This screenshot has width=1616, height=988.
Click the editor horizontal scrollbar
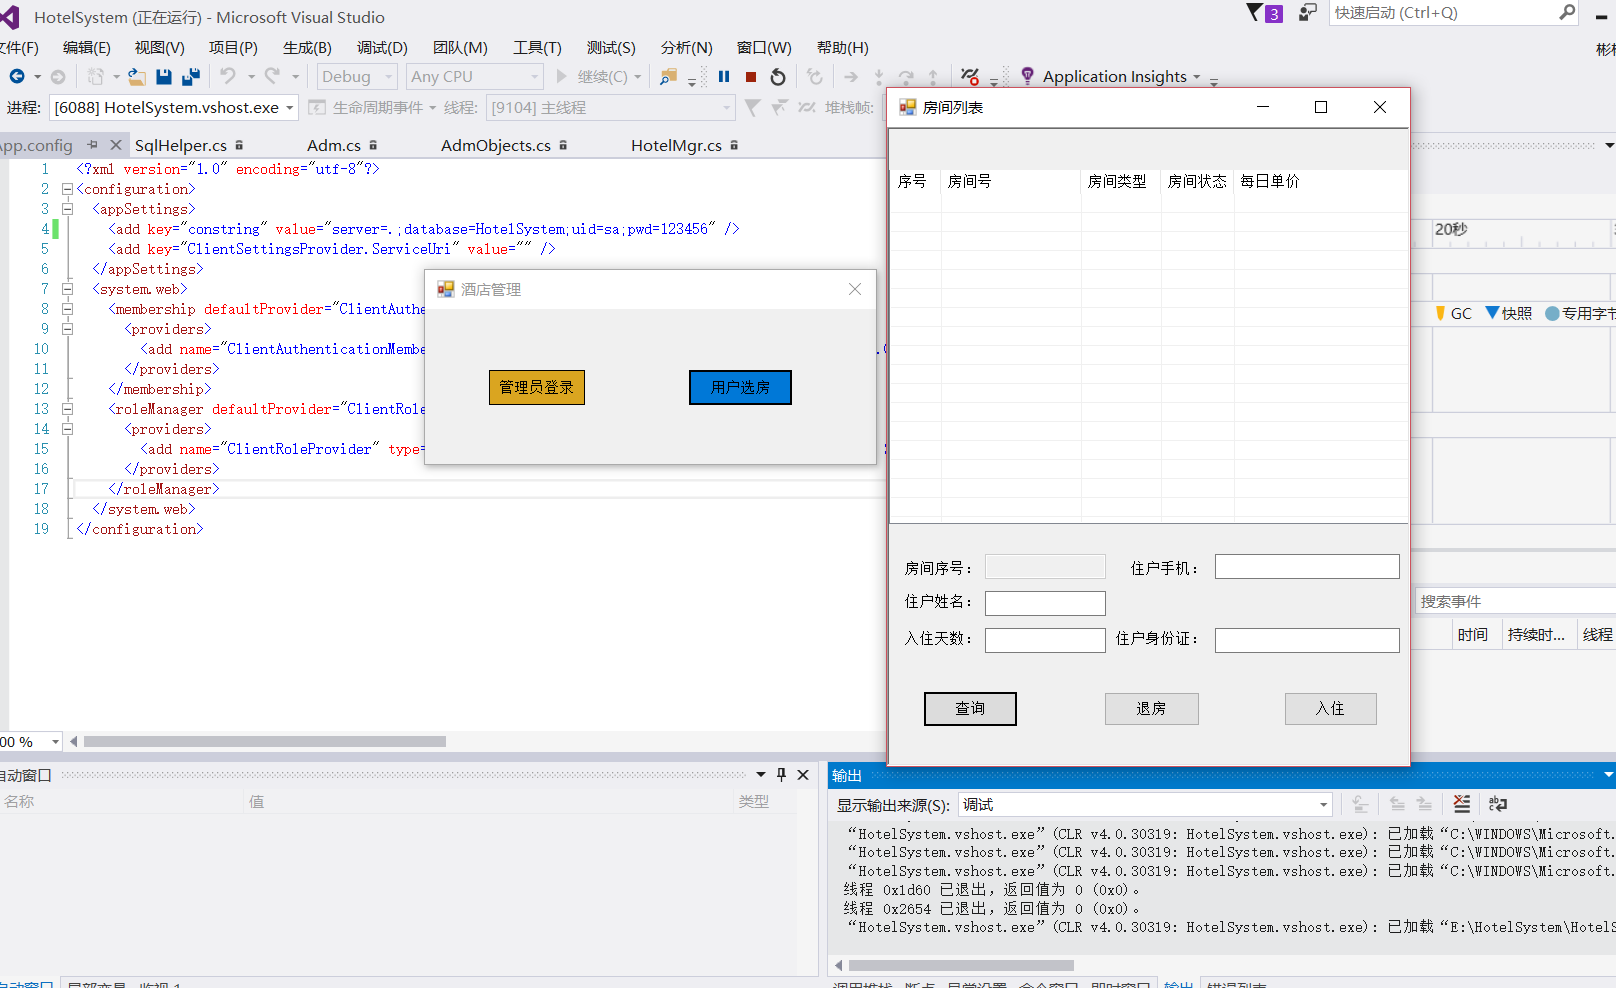(265, 742)
